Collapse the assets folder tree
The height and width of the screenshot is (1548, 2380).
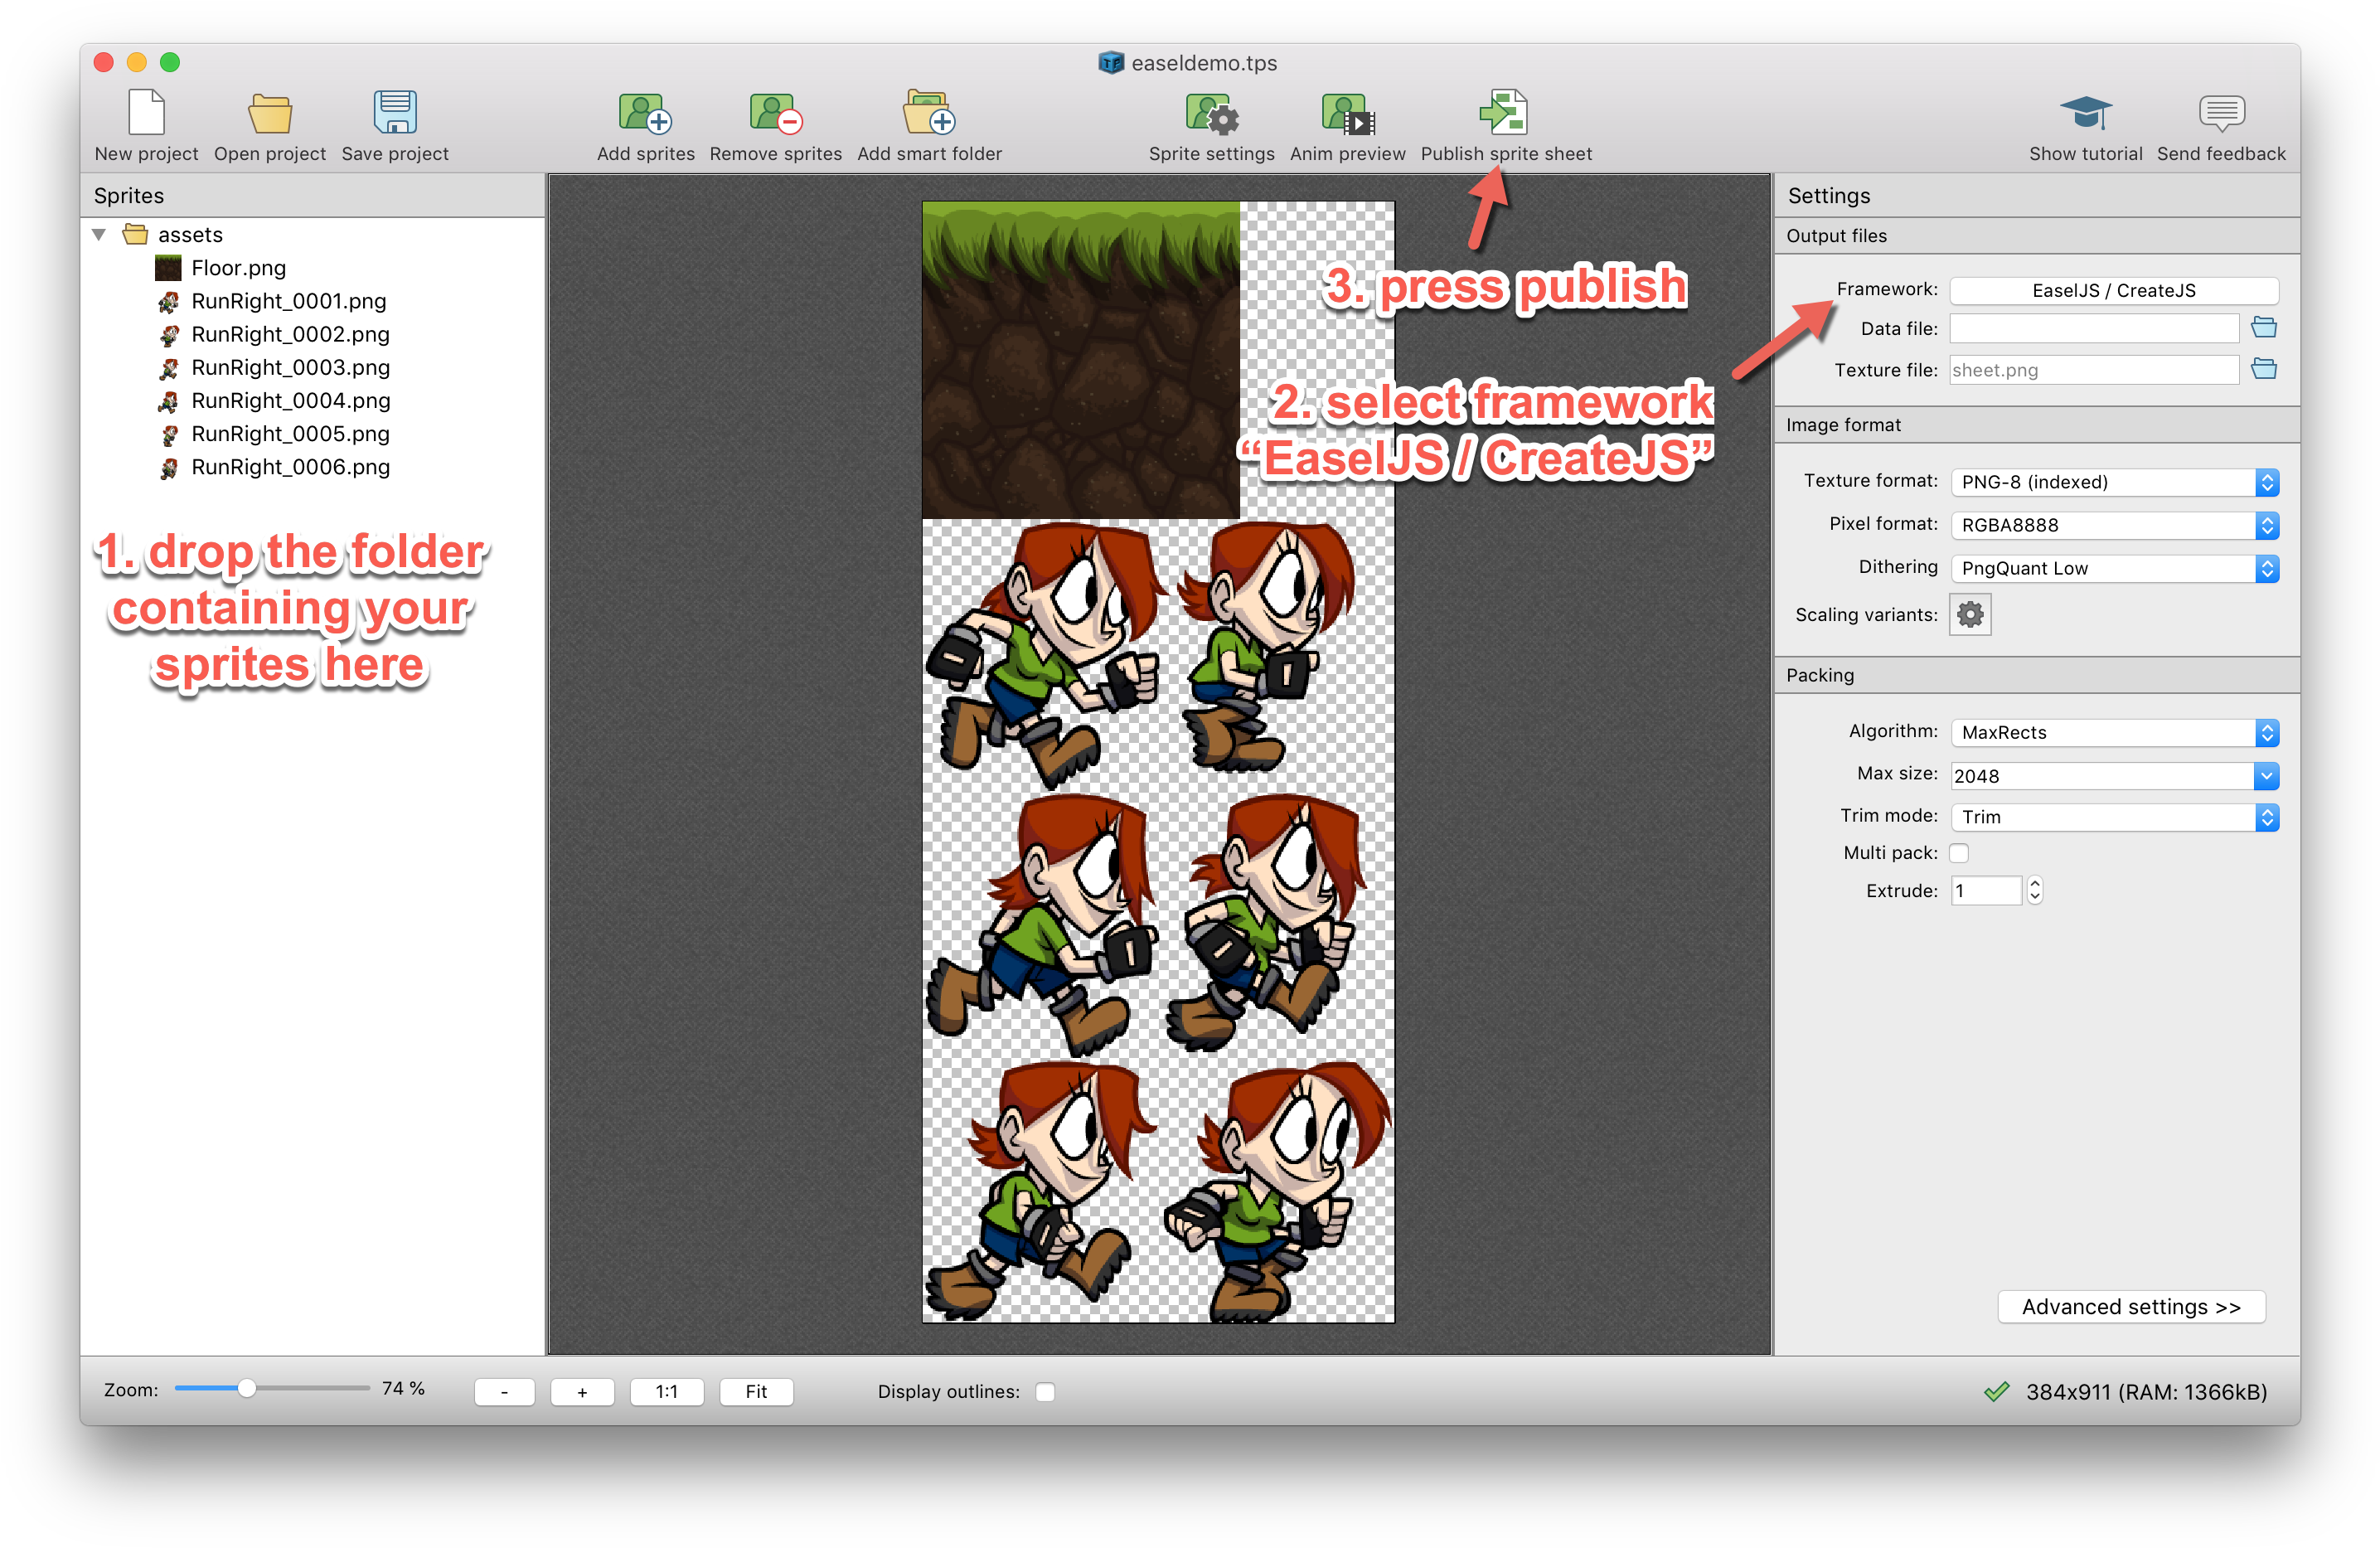point(98,234)
